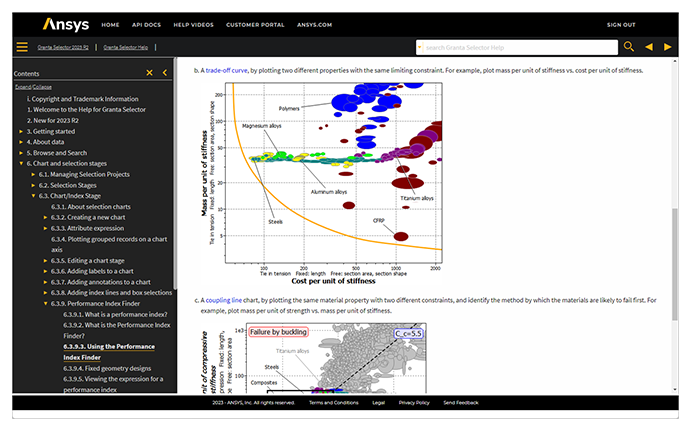696x430 pixels.
Task: Open Terms and Conditions footer link
Action: (333, 403)
